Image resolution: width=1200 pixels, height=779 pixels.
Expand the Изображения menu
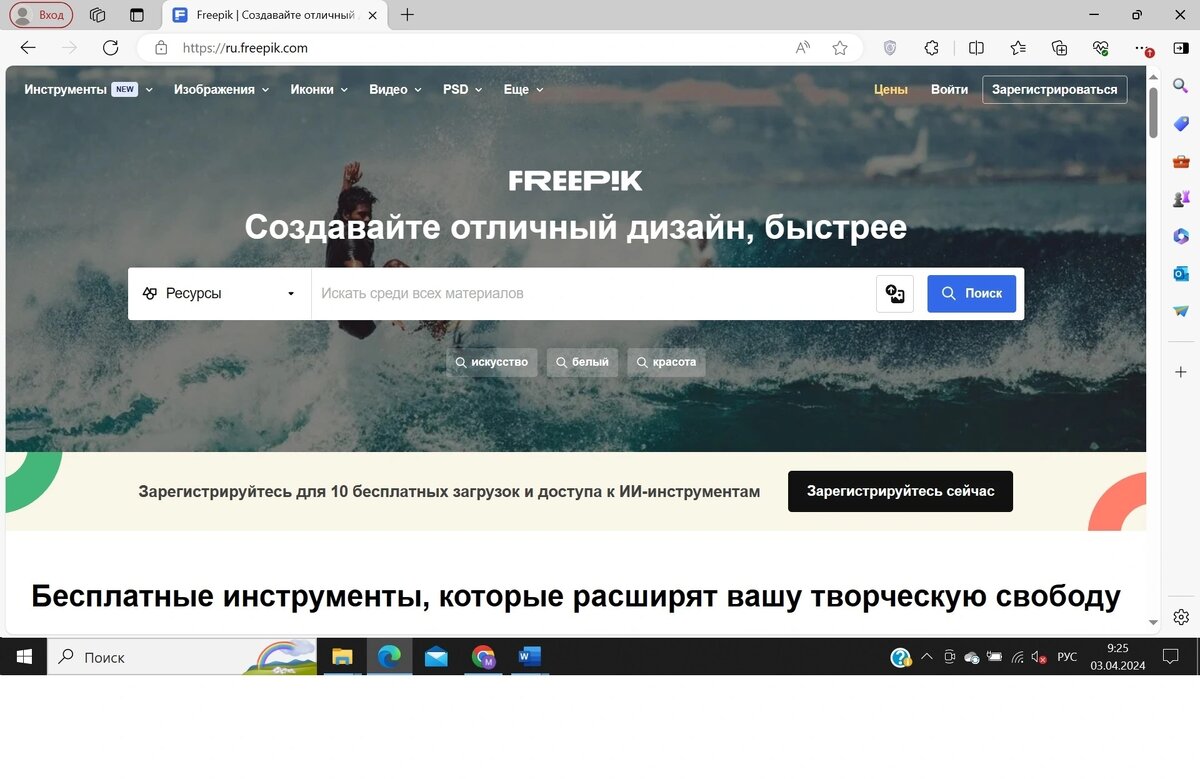221,89
